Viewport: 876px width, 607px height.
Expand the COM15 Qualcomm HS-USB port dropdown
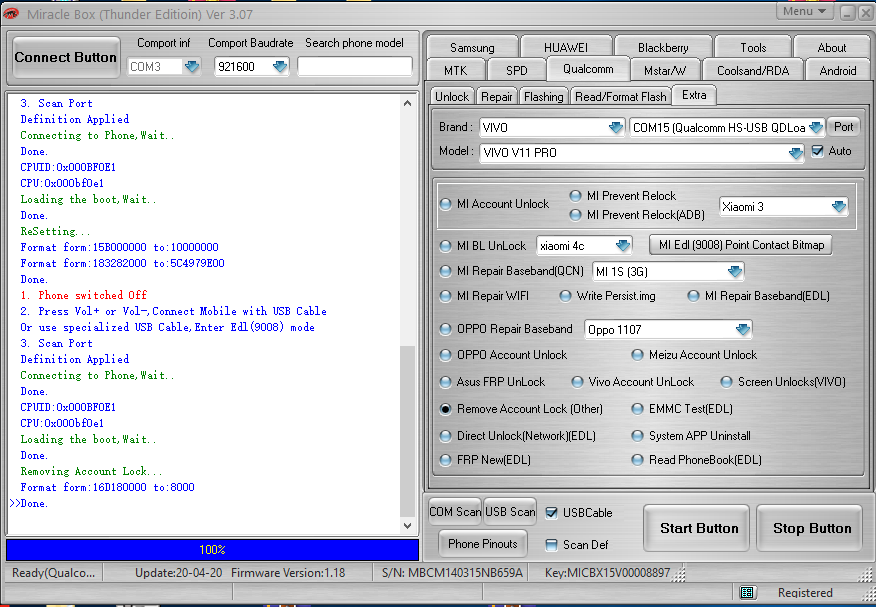(816, 127)
